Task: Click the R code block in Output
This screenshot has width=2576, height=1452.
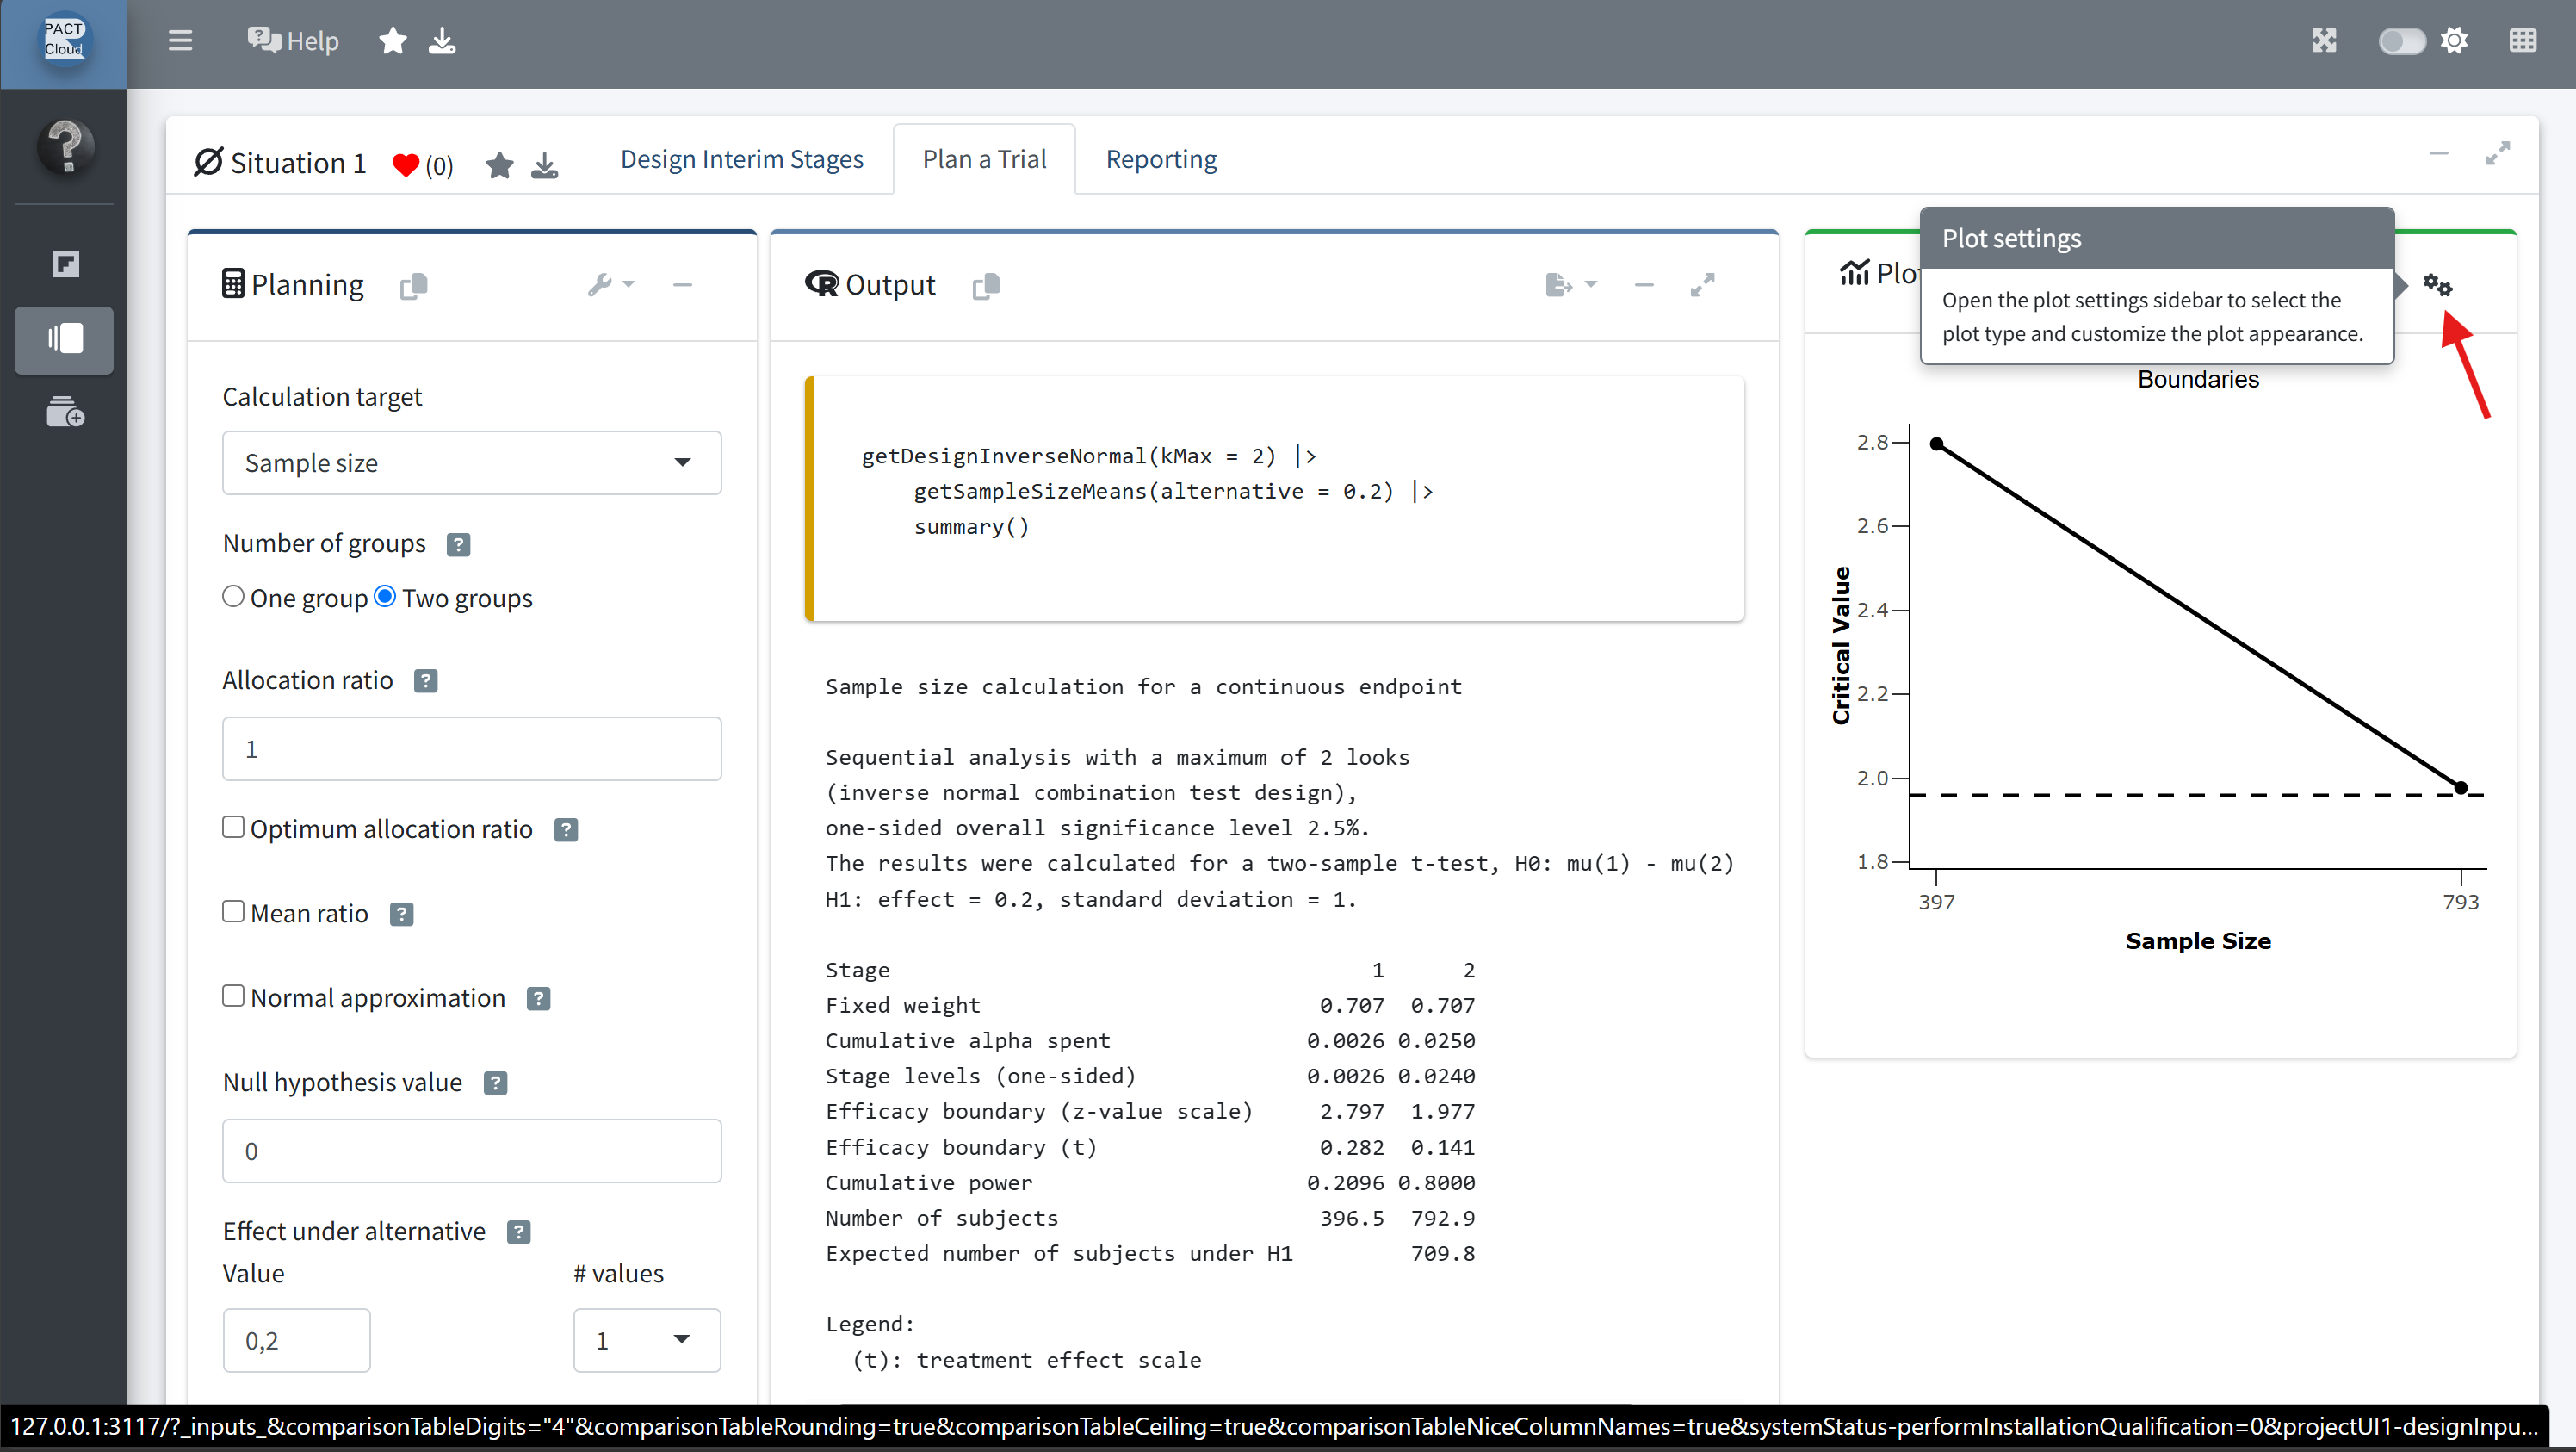Action: coord(1274,498)
